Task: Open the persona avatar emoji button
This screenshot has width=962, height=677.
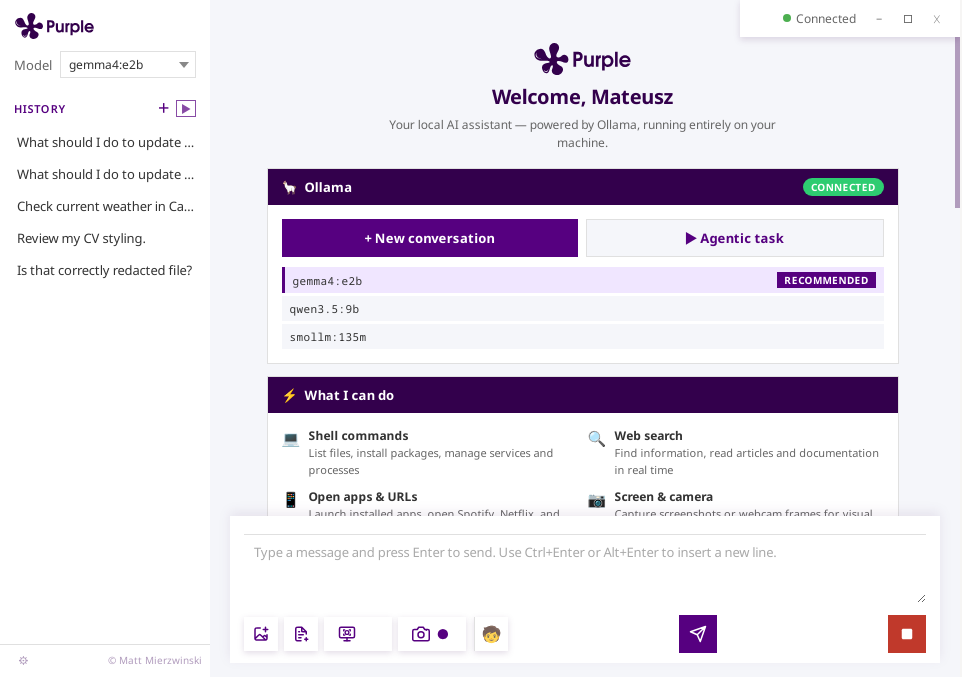Action: click(491, 634)
